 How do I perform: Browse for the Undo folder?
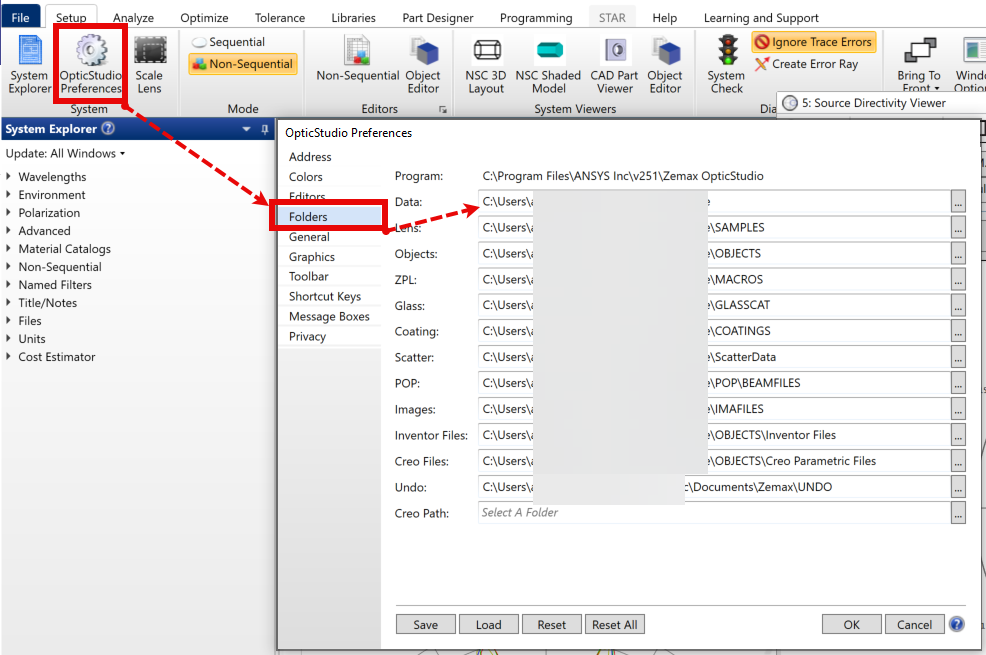click(x=958, y=487)
